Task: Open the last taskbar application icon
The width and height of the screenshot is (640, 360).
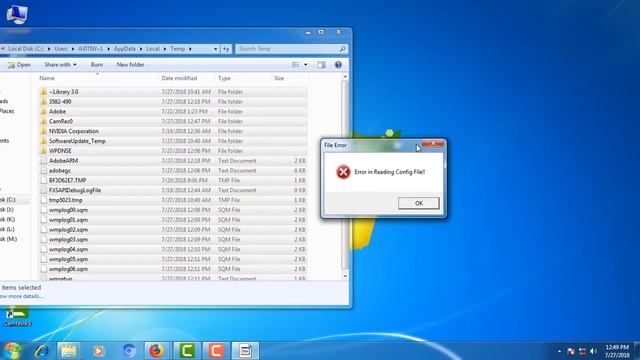Action: 245,351
